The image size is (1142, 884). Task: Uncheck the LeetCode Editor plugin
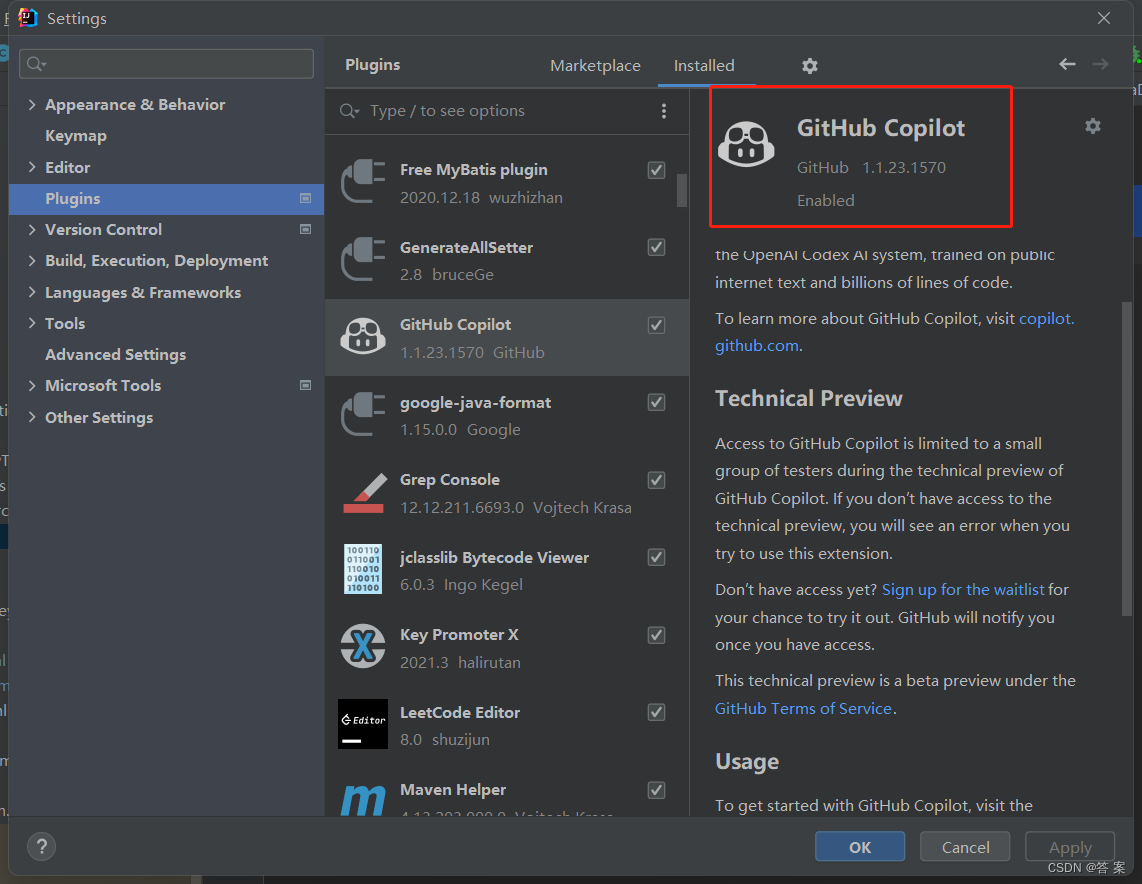656,712
